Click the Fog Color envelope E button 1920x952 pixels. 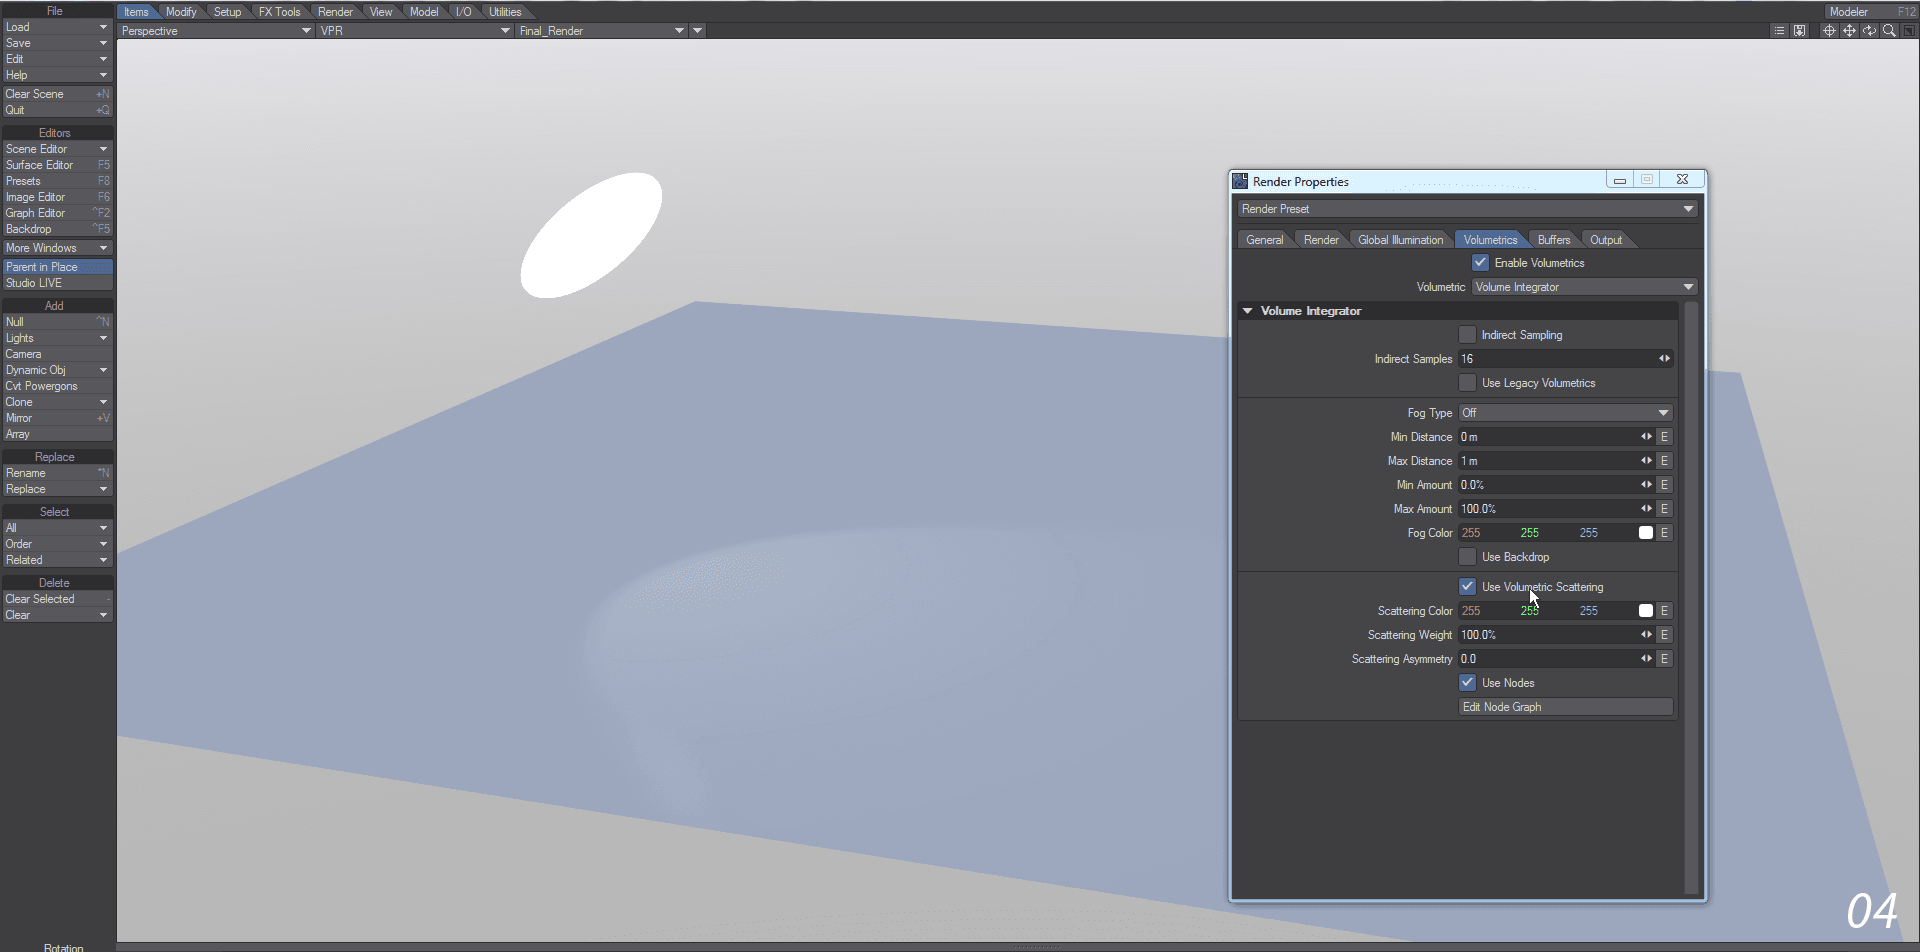(x=1664, y=533)
